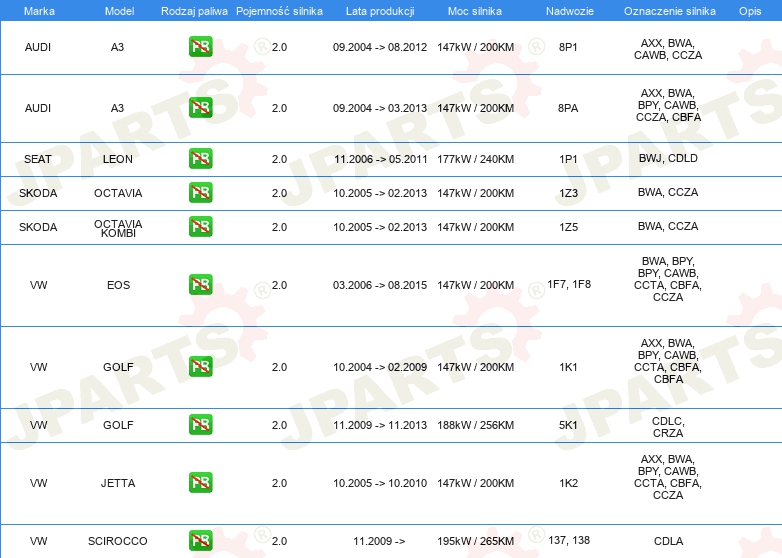Click the JETTA model cell
Viewport: 782px width, 558px height.
click(x=118, y=483)
